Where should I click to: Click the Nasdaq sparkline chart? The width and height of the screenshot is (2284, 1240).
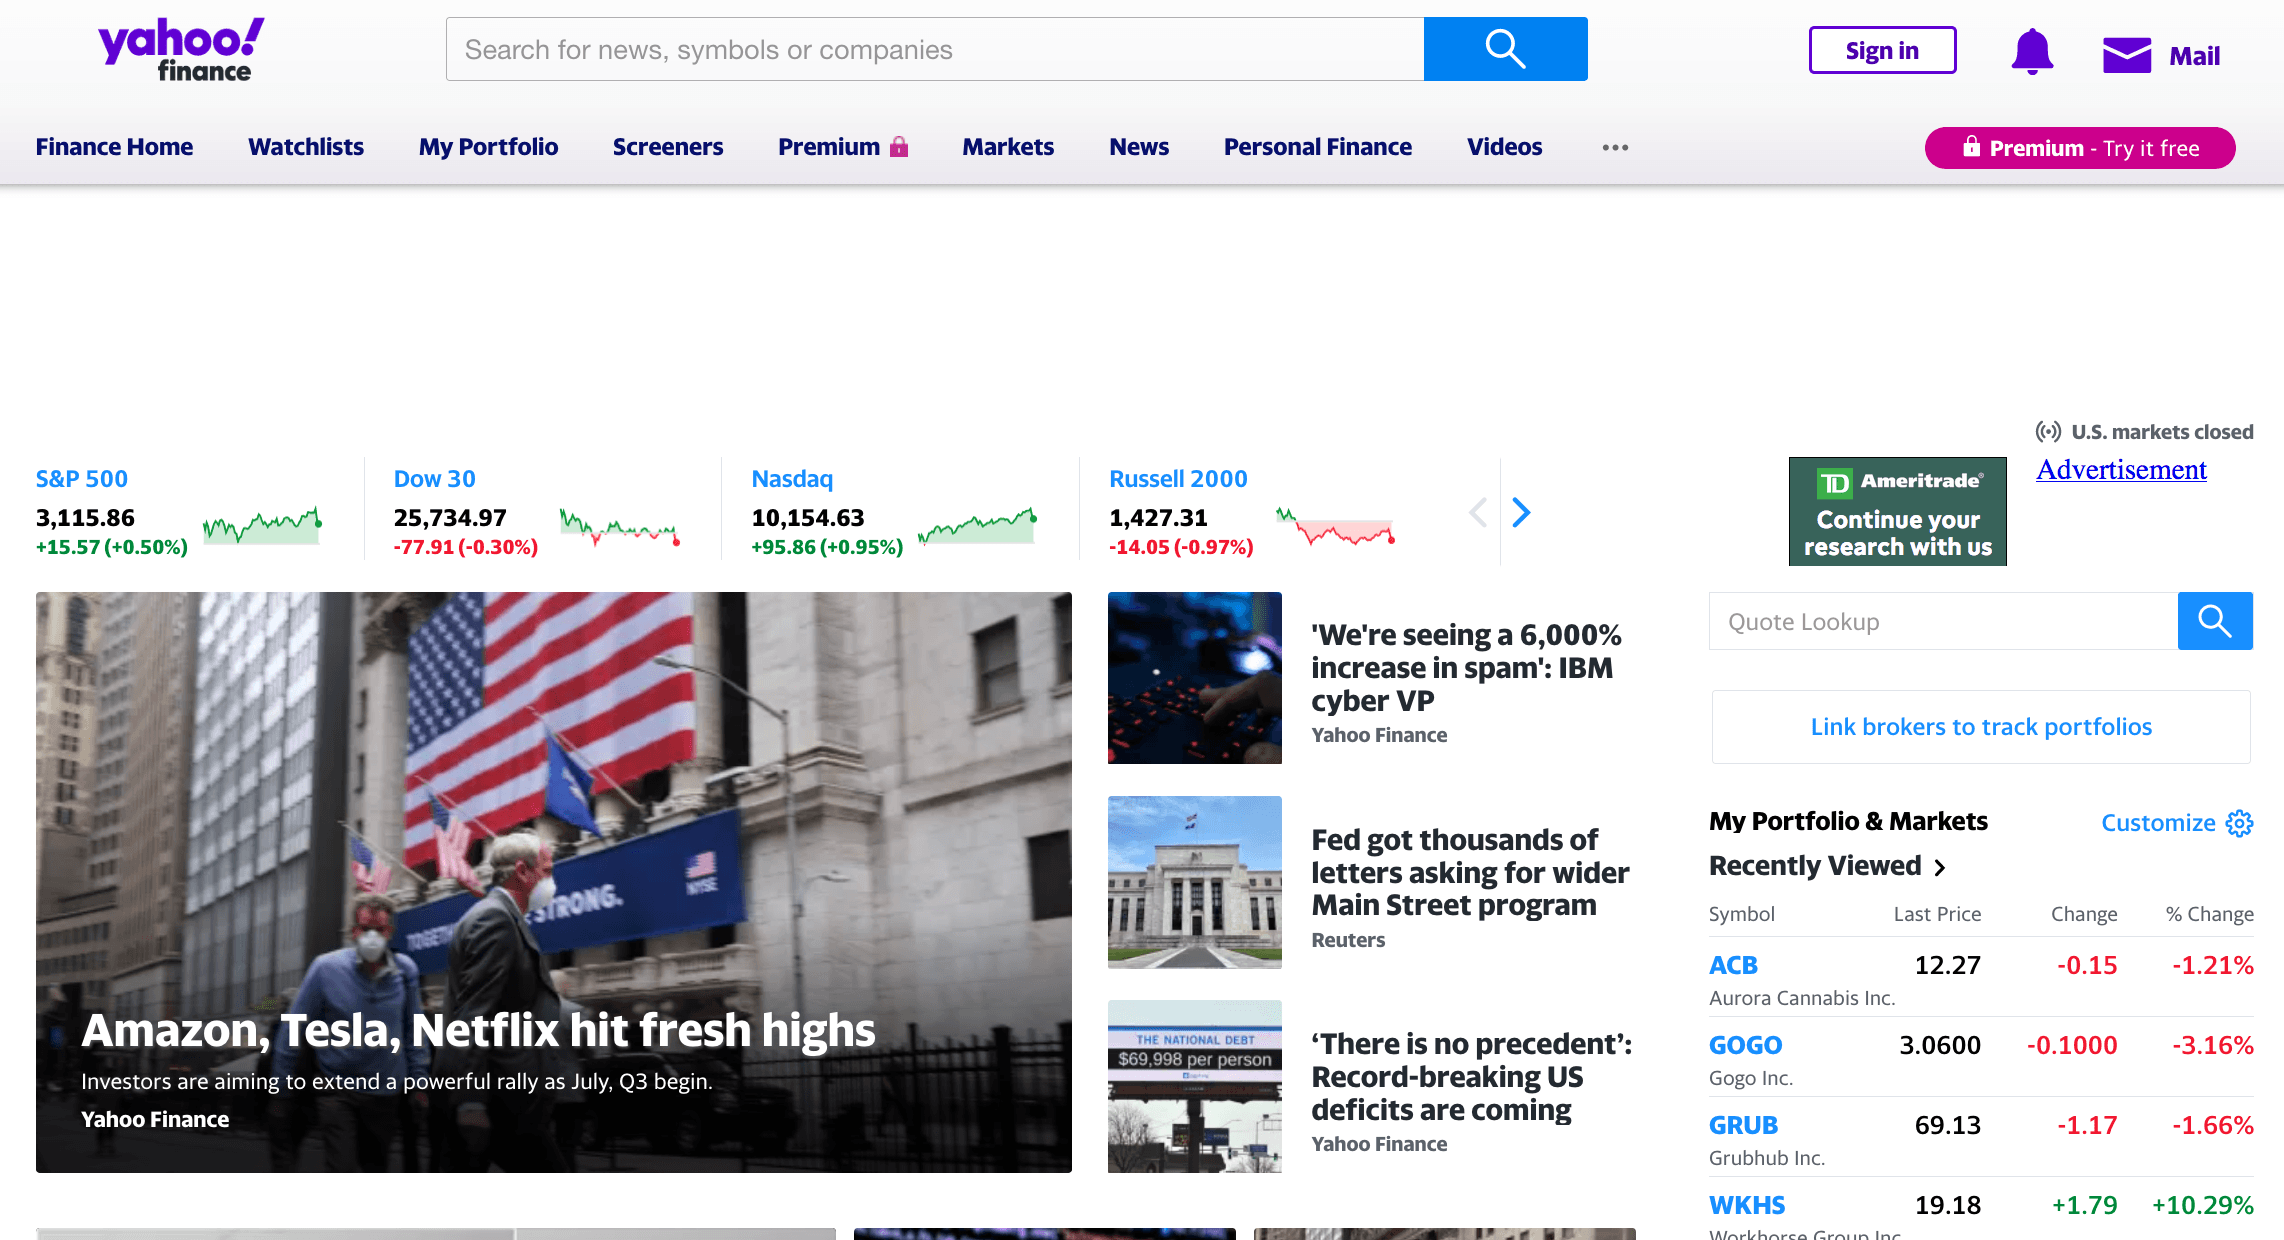[x=977, y=525]
